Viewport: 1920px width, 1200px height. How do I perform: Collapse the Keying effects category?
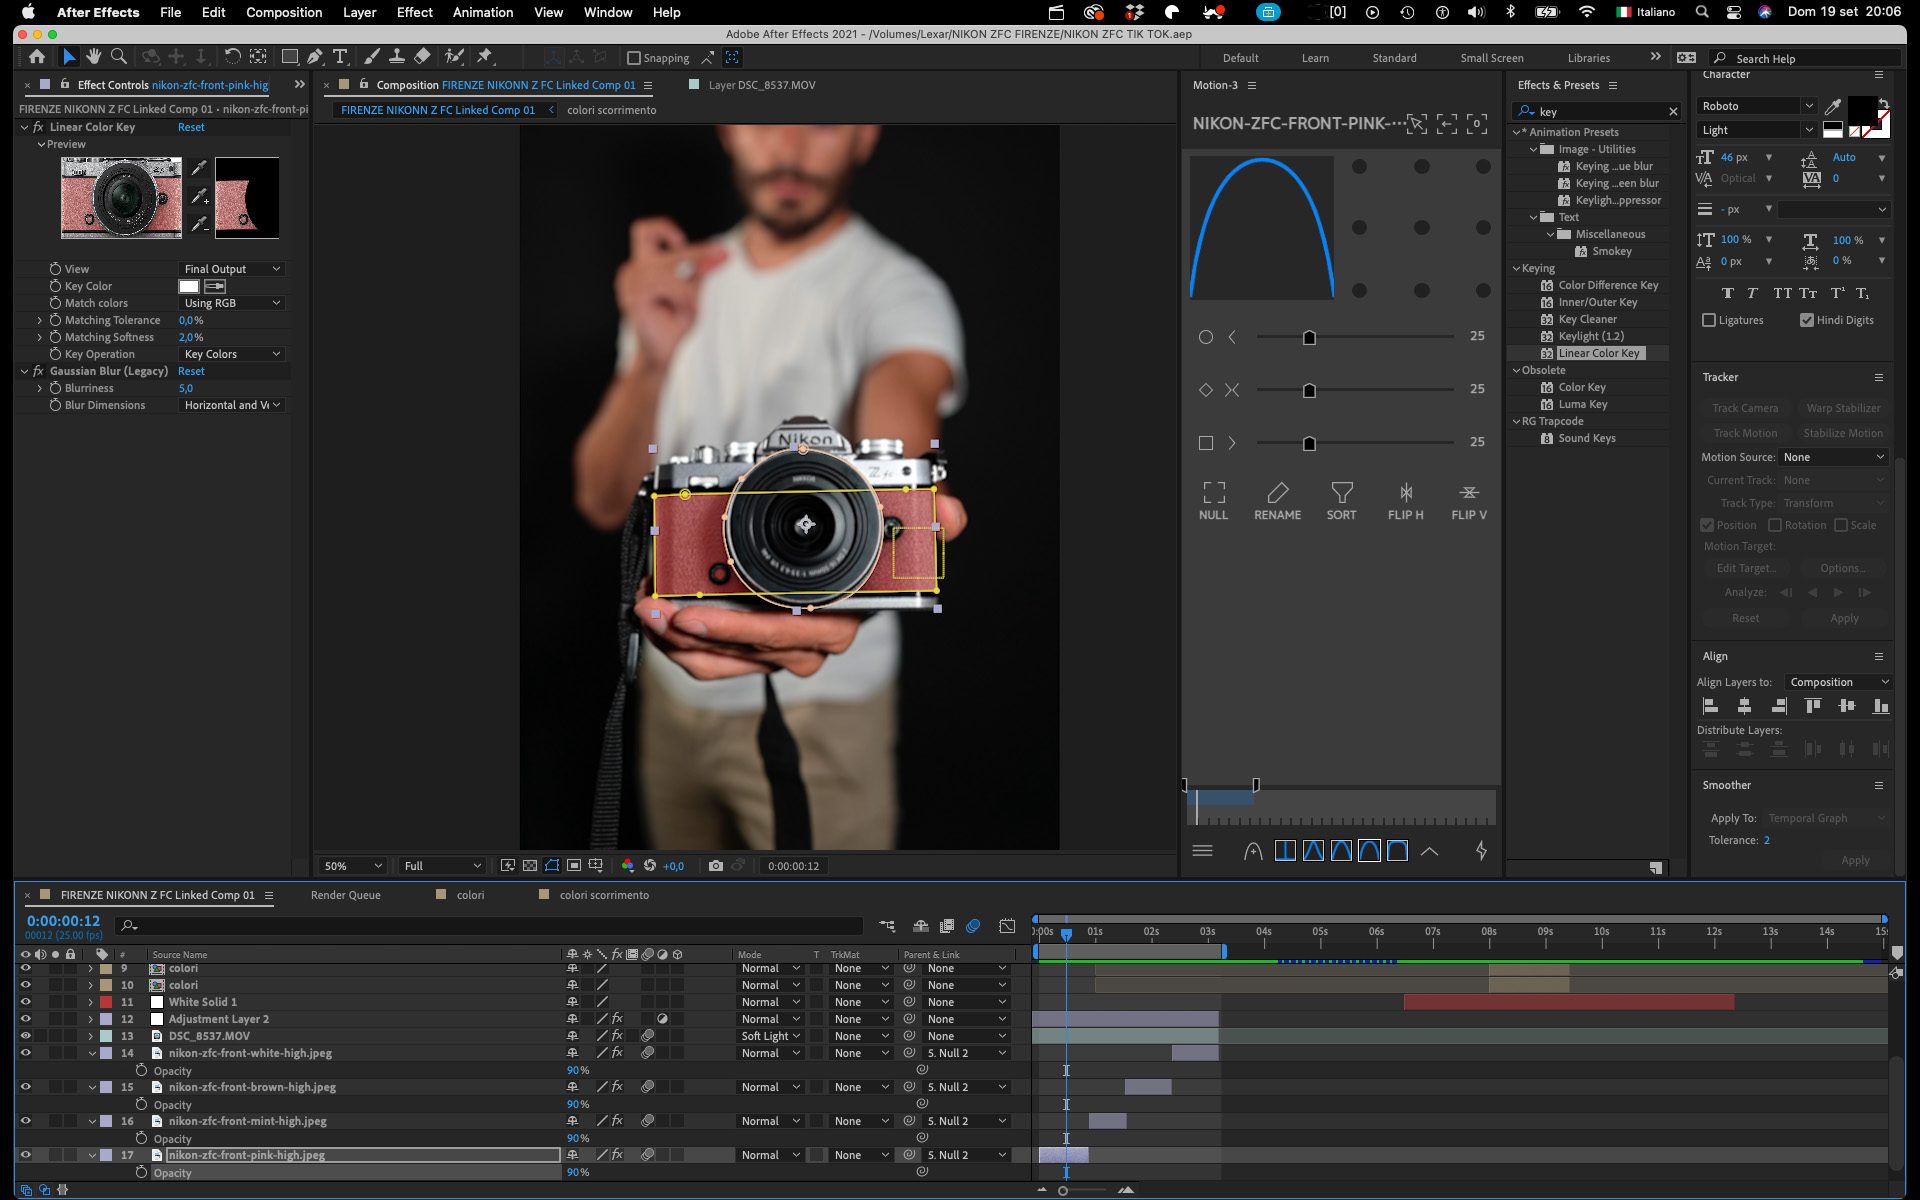tap(1516, 268)
